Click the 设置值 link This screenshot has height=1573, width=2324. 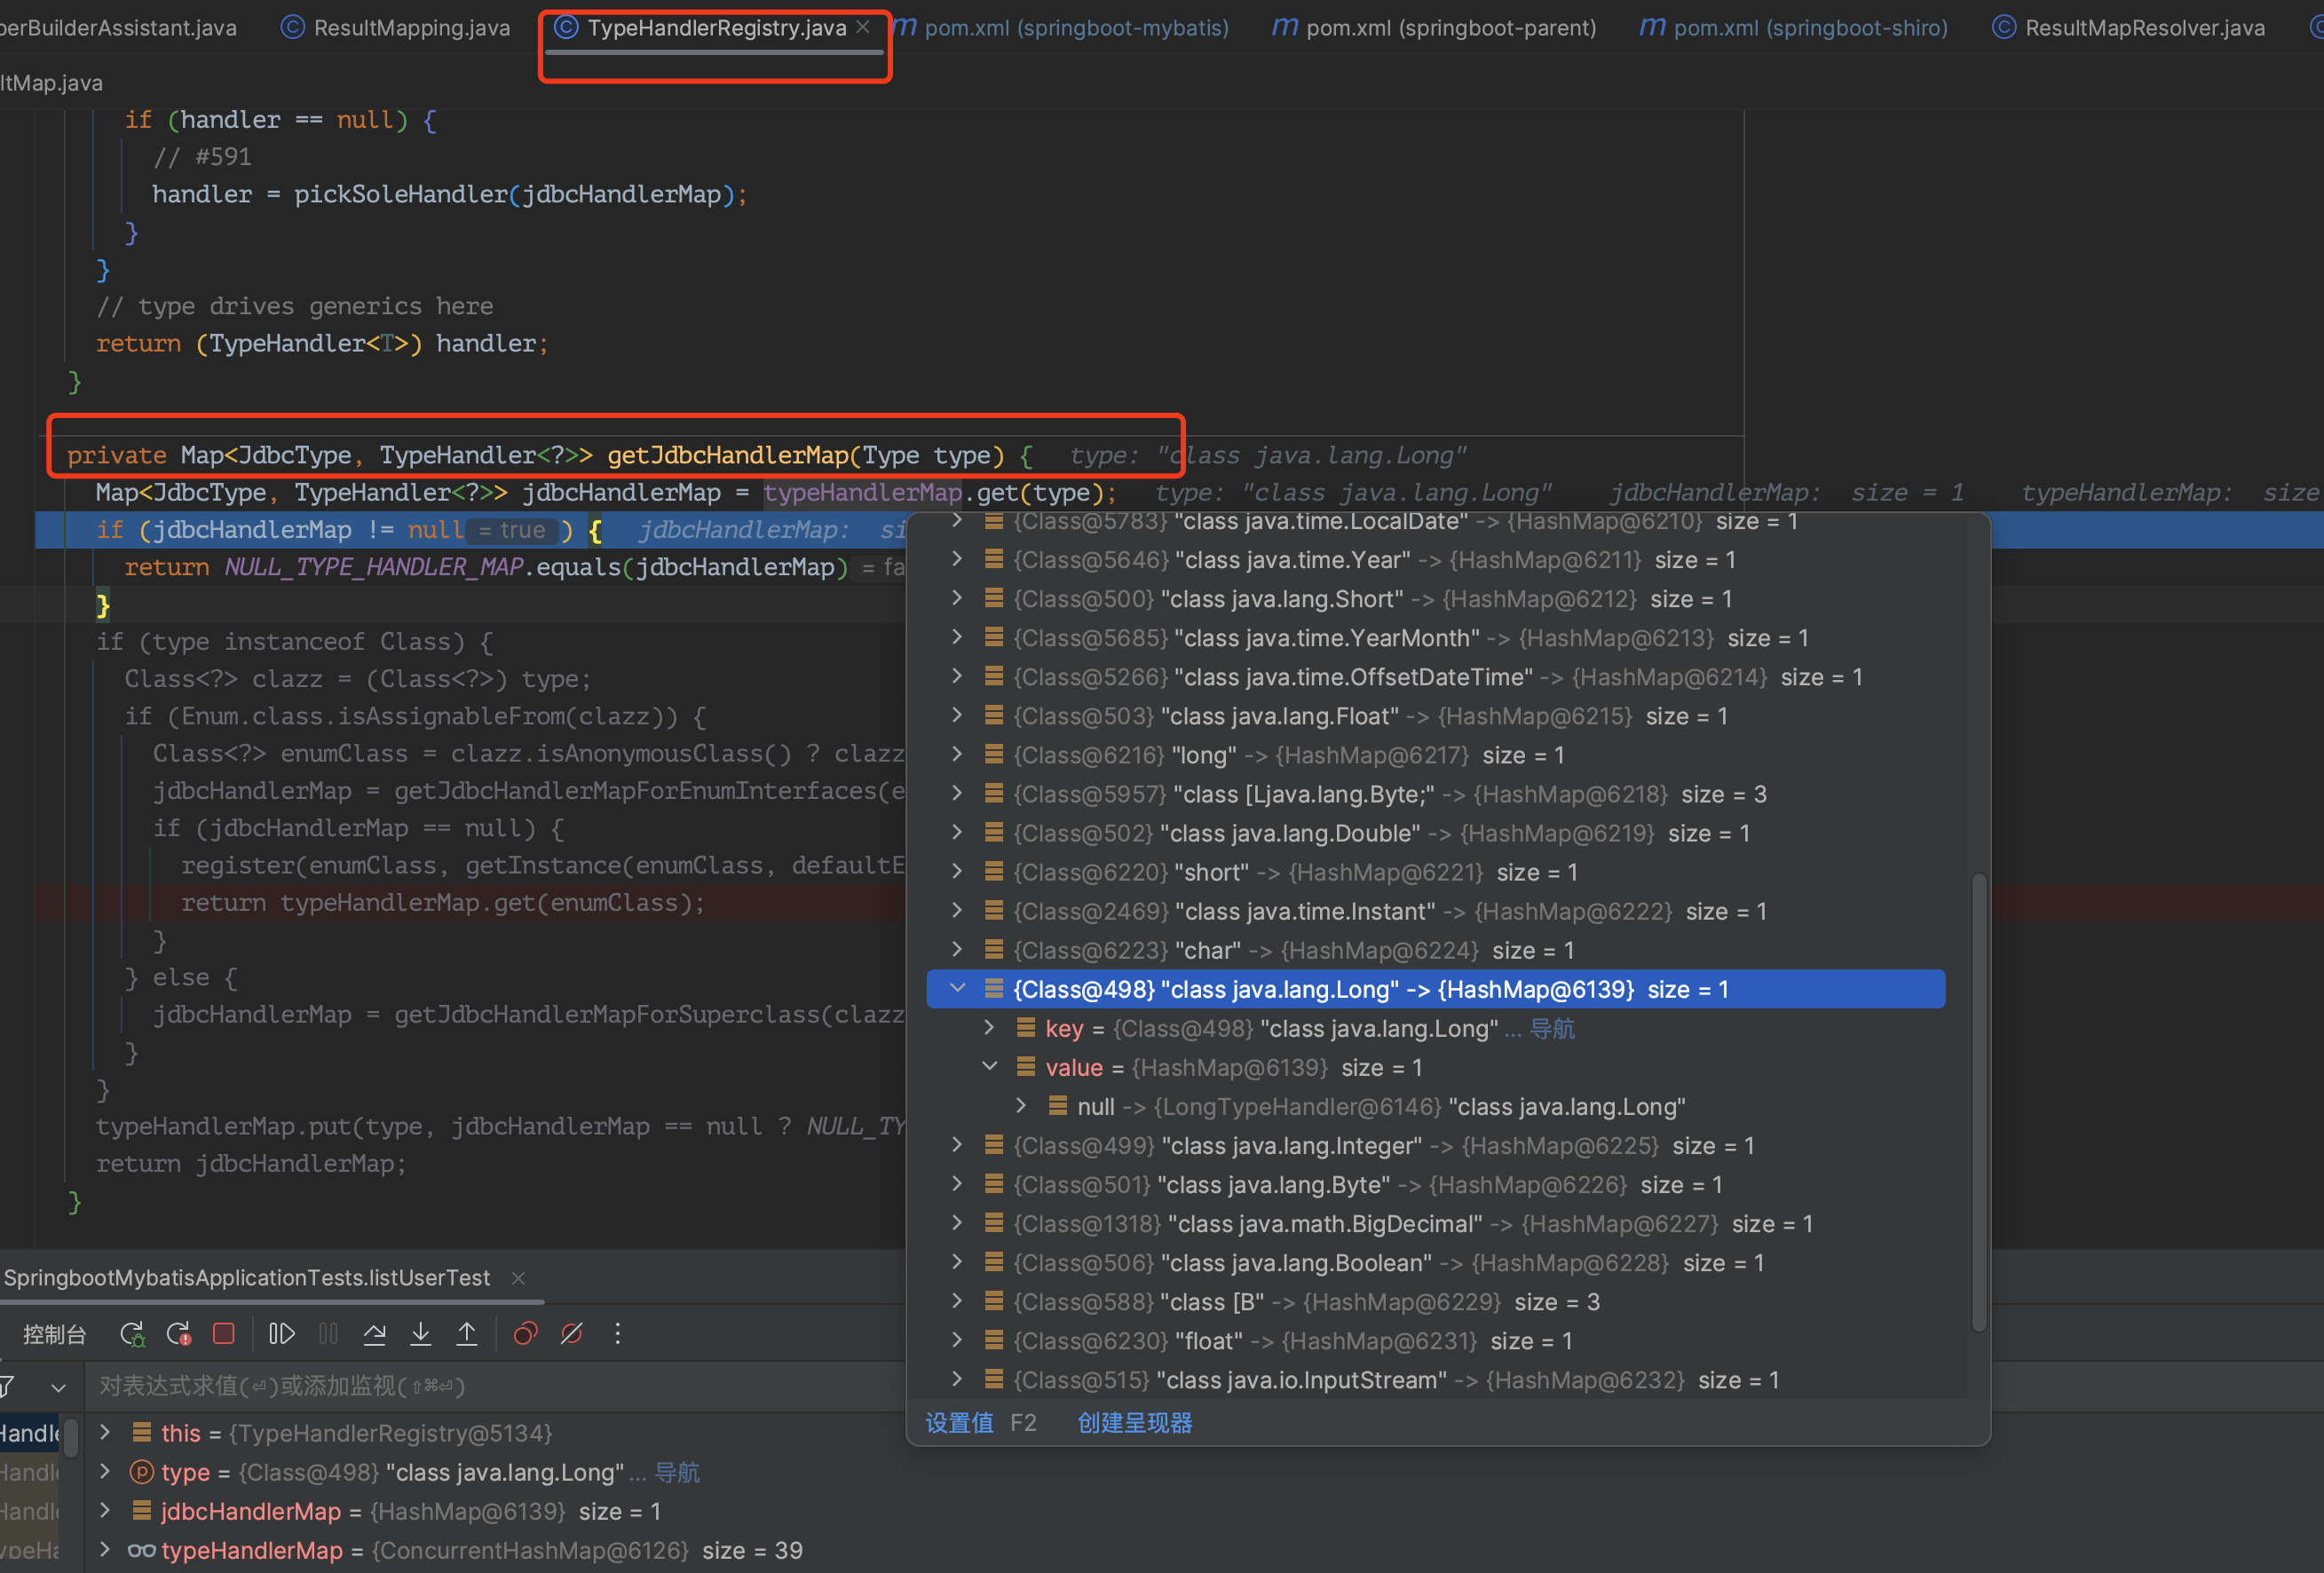pos(959,1423)
